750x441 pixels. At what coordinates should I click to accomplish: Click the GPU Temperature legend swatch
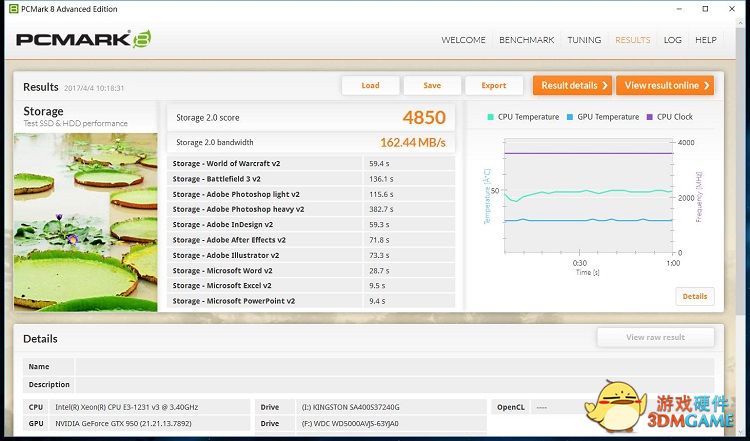[570, 117]
